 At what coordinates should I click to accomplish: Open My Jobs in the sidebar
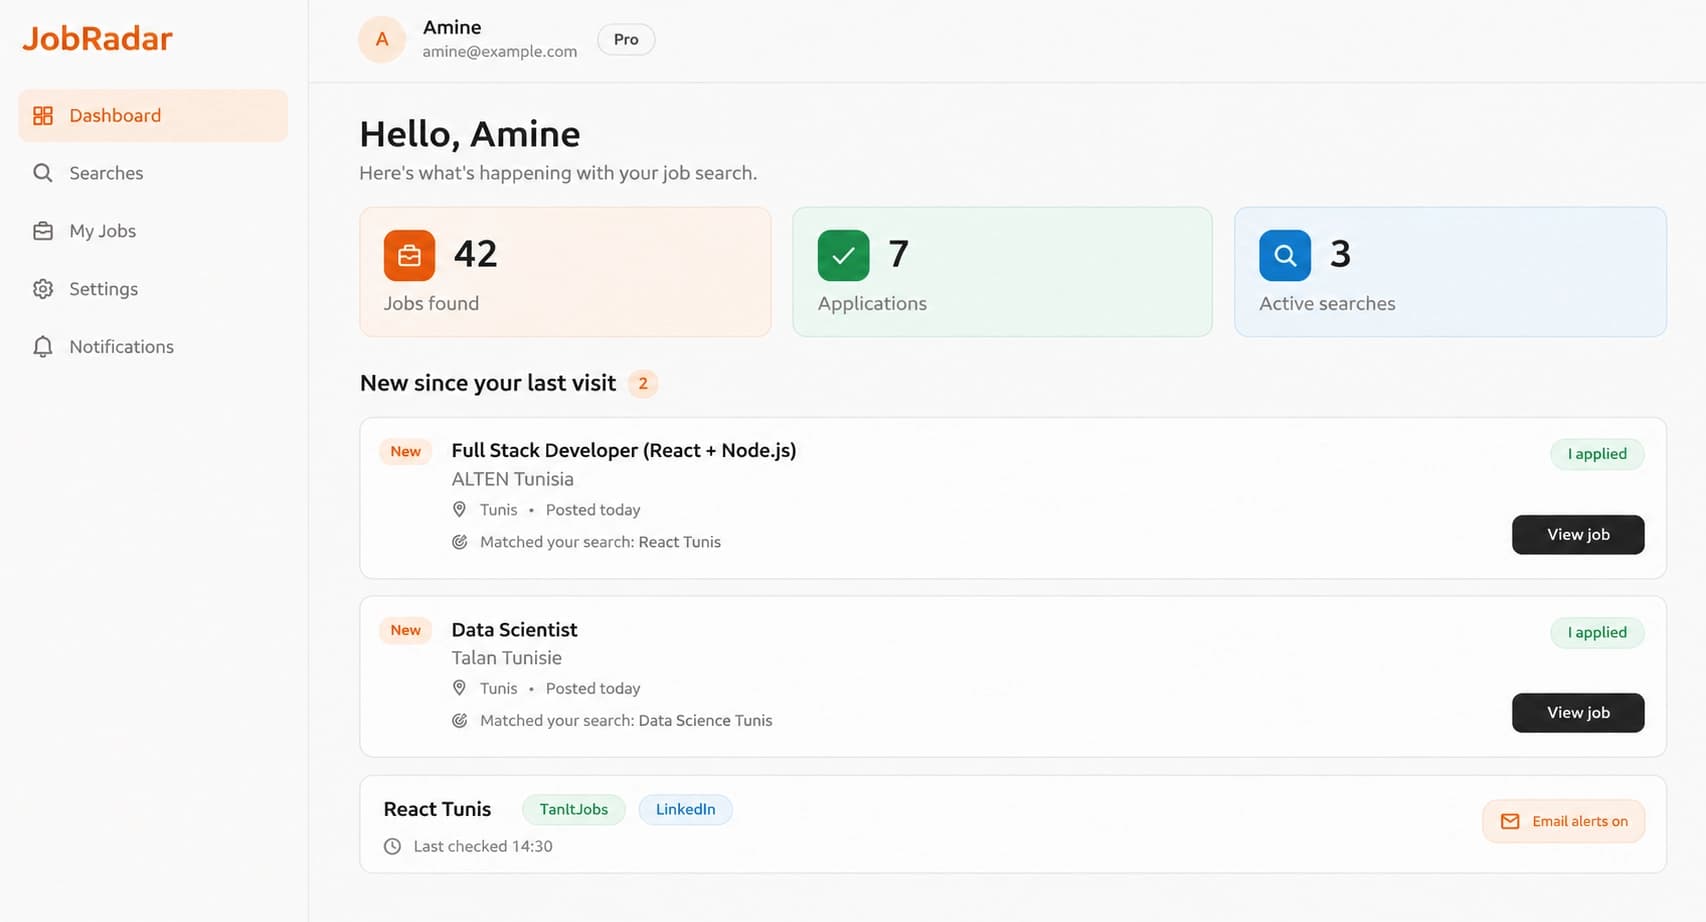tap(153, 231)
